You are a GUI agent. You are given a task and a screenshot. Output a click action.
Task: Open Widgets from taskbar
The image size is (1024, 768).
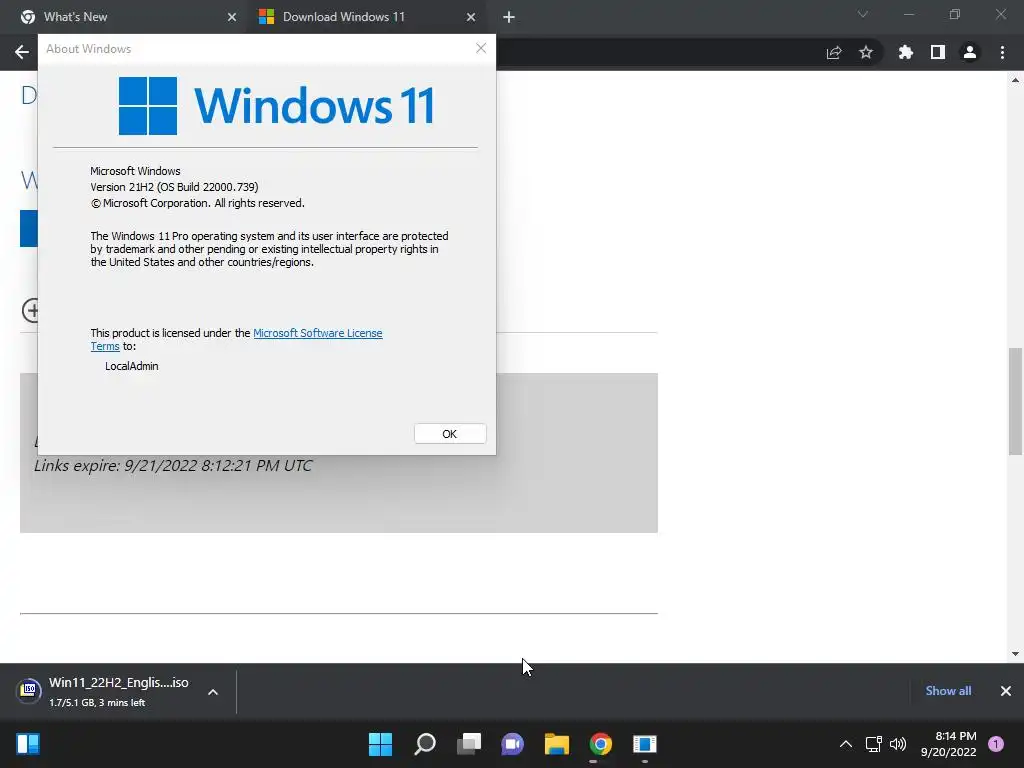point(28,744)
